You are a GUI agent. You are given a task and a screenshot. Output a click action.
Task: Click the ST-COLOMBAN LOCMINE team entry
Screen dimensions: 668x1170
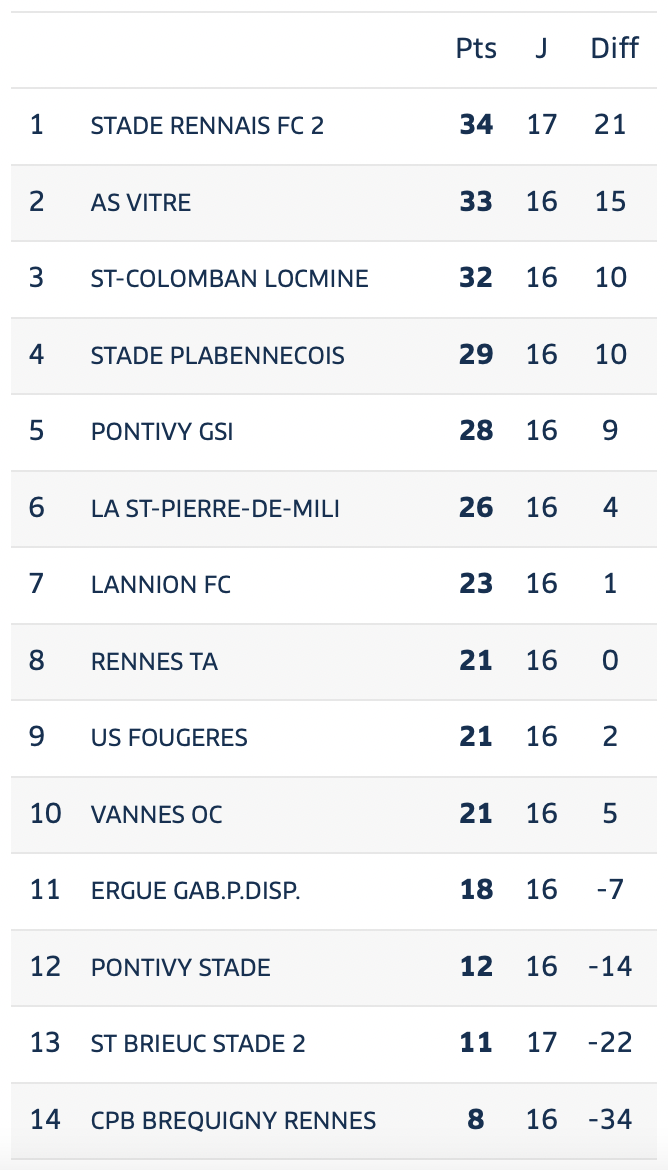click(x=229, y=278)
